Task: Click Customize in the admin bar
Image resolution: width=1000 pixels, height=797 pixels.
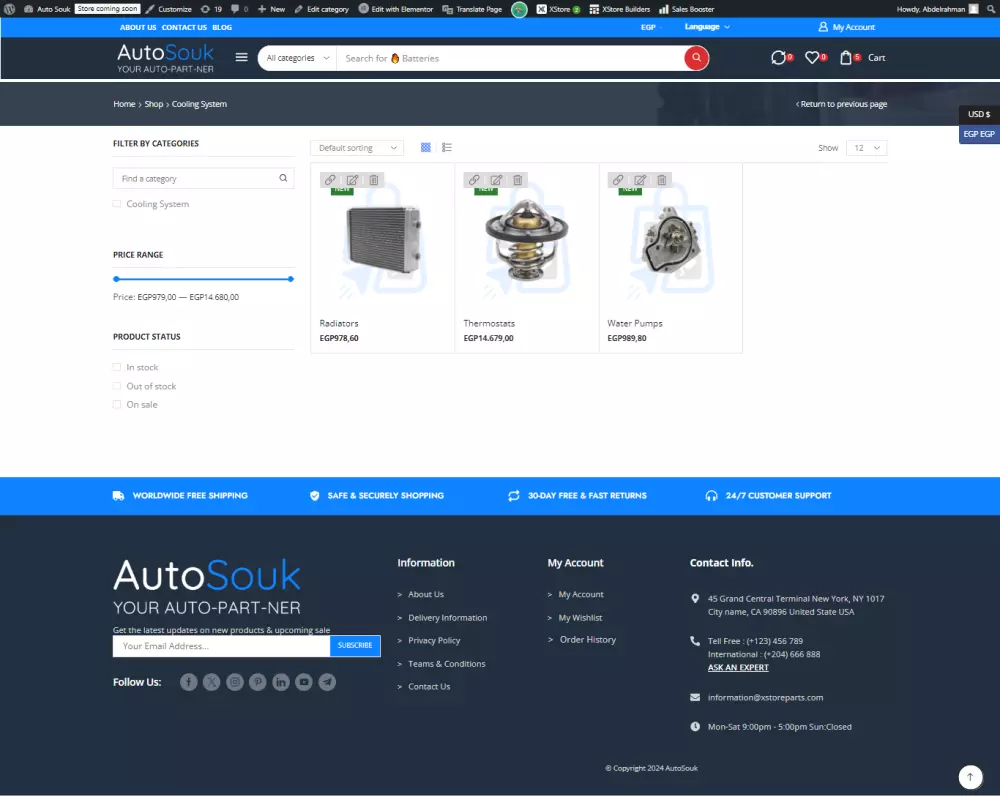Action: tap(169, 9)
